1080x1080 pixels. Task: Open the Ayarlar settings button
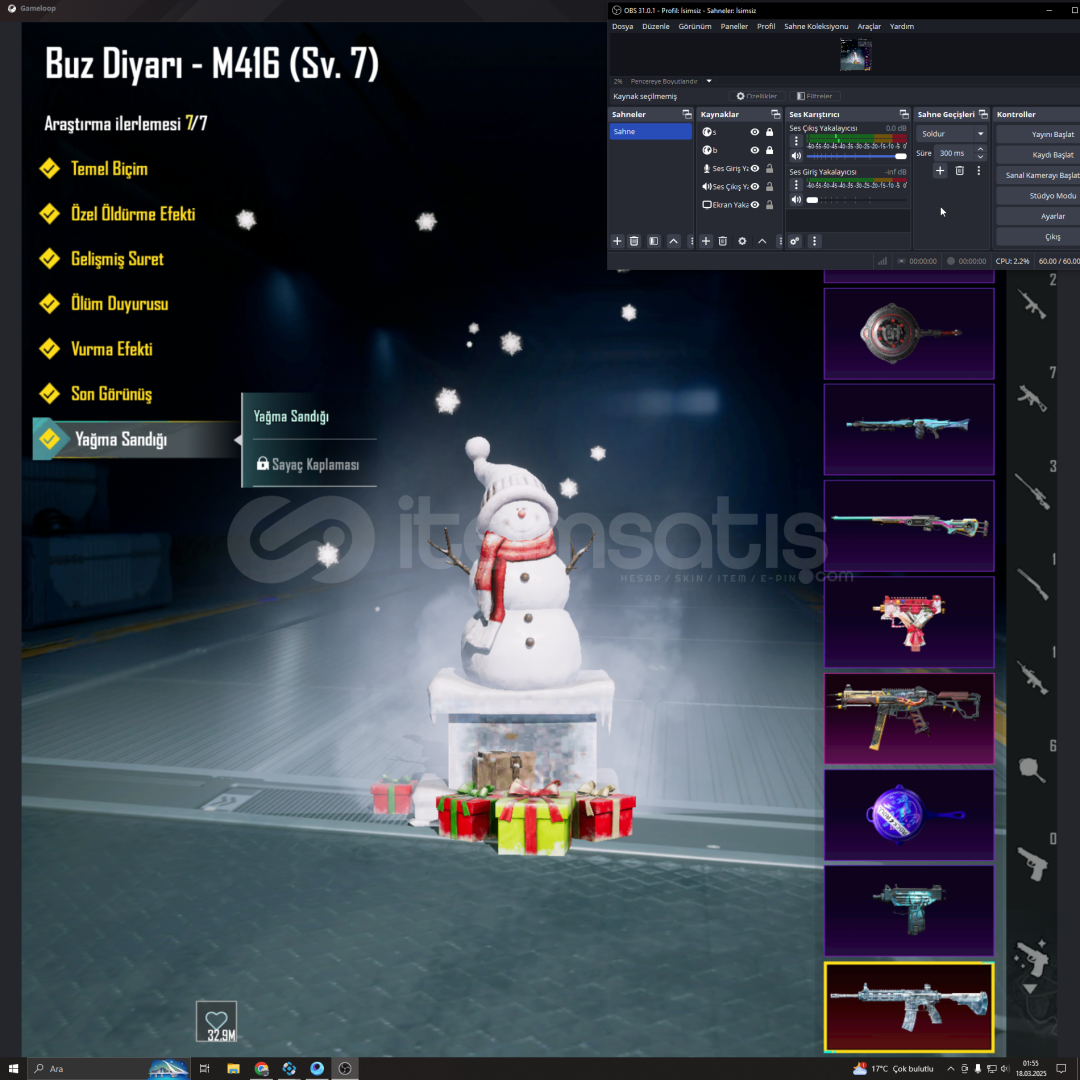click(x=1039, y=216)
